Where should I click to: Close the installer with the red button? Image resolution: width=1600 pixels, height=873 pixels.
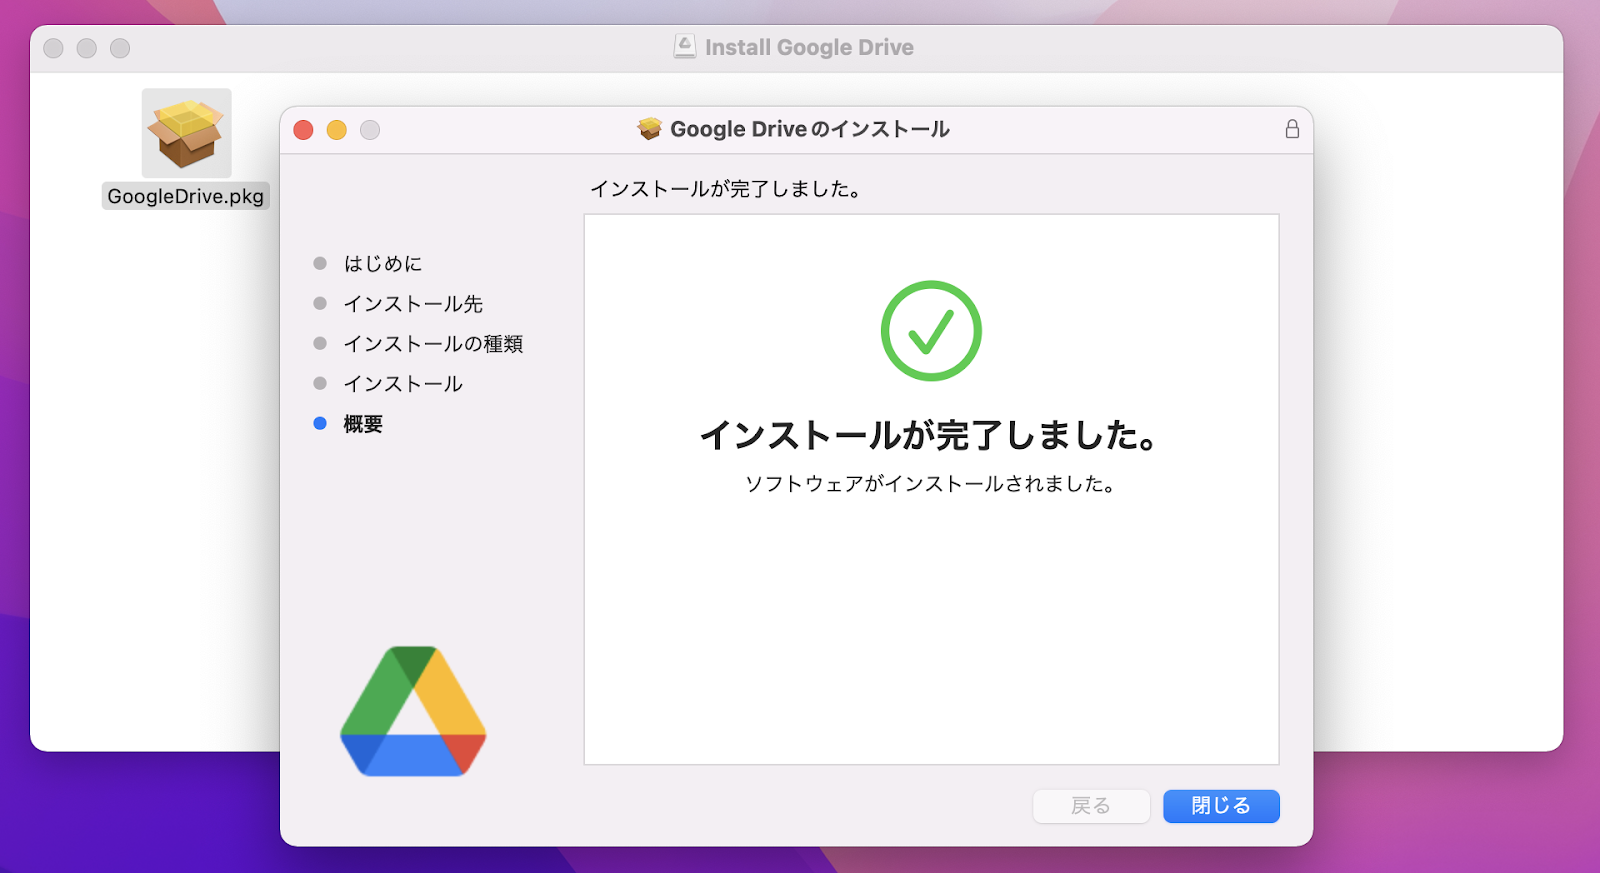pyautogui.click(x=304, y=130)
